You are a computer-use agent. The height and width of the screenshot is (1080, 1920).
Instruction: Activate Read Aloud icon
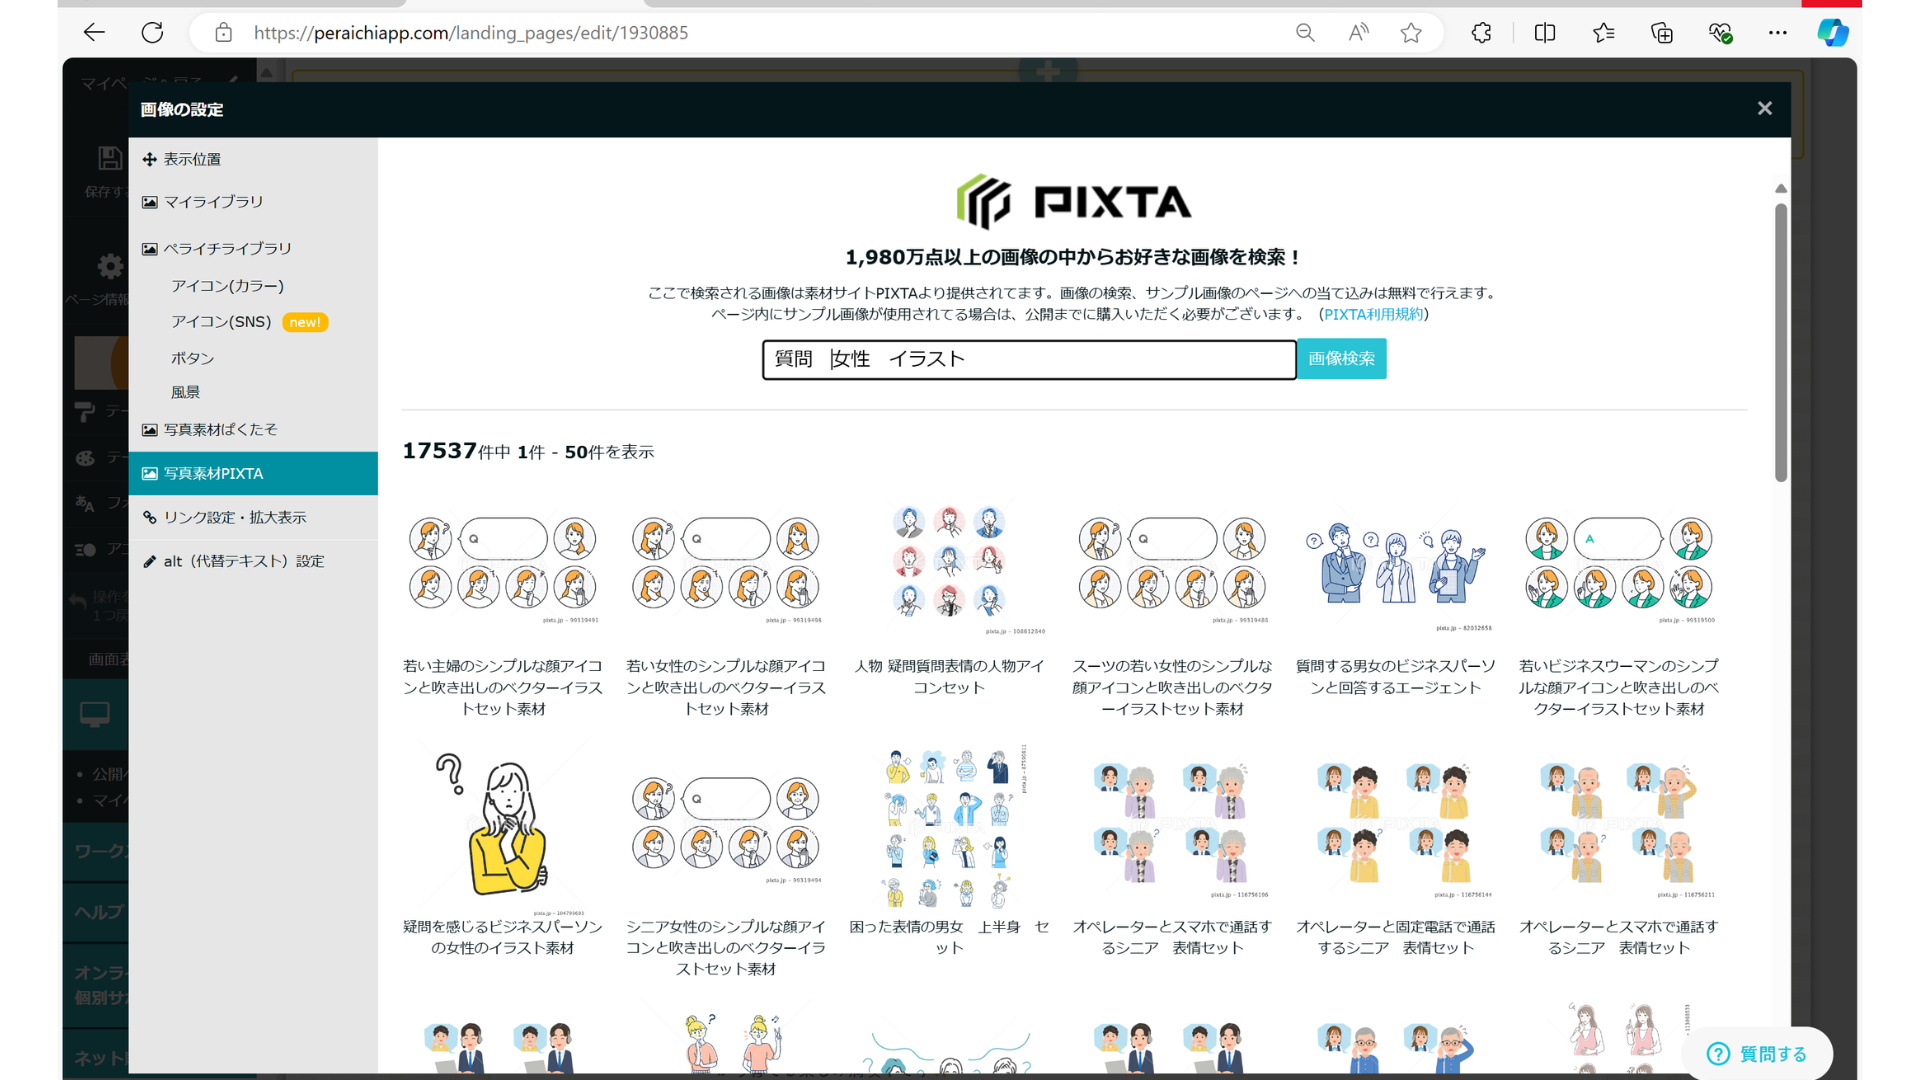point(1358,33)
